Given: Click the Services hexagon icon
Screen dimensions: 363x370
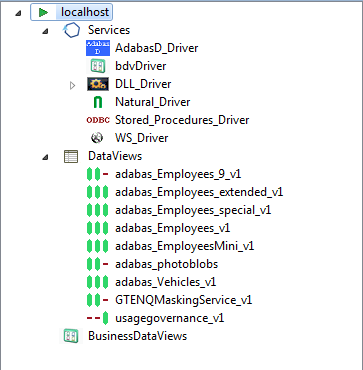Looking at the screenshot, I should point(72,30).
